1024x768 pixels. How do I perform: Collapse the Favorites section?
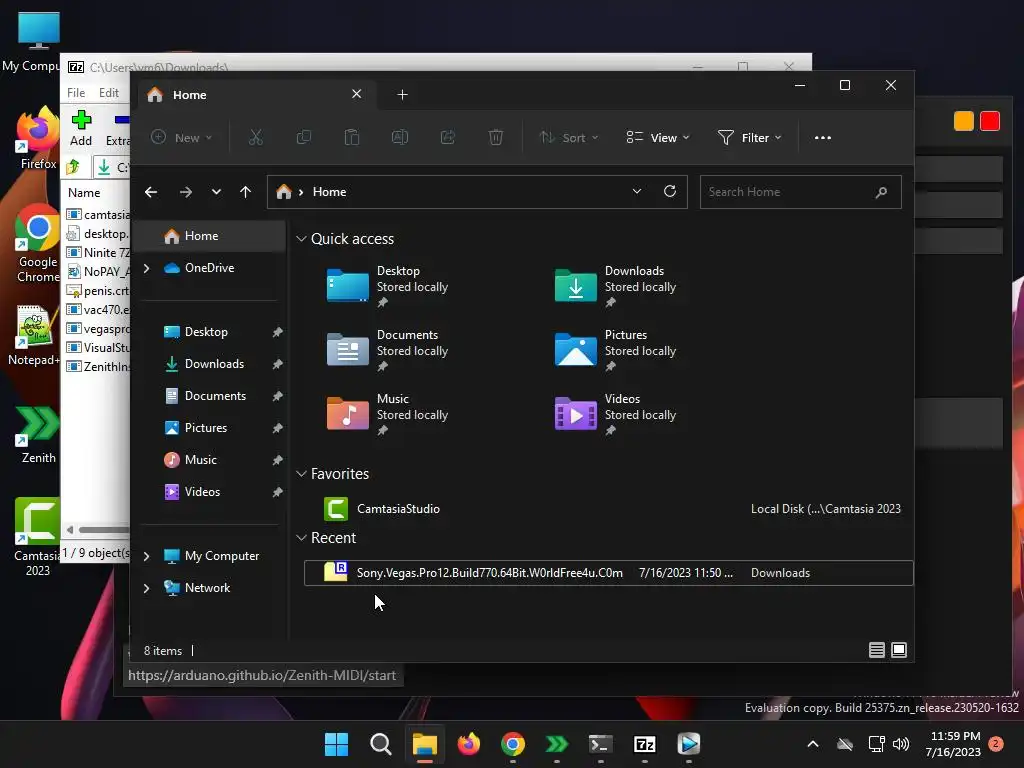click(301, 473)
